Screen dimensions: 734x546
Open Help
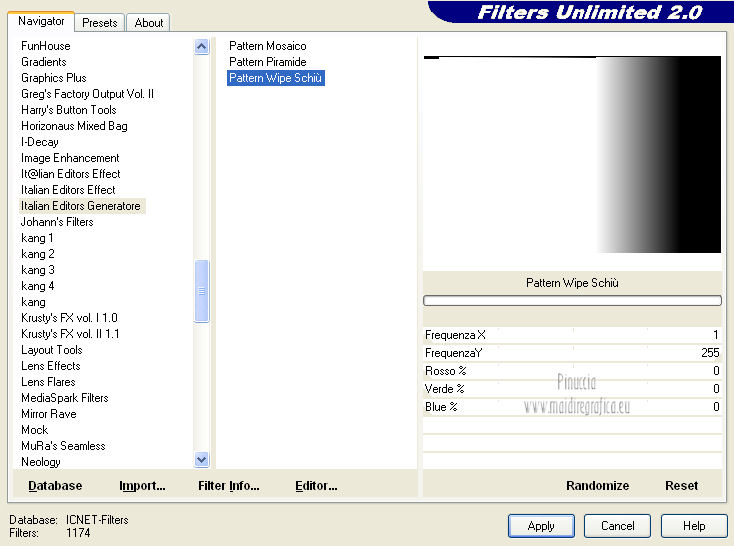point(694,526)
